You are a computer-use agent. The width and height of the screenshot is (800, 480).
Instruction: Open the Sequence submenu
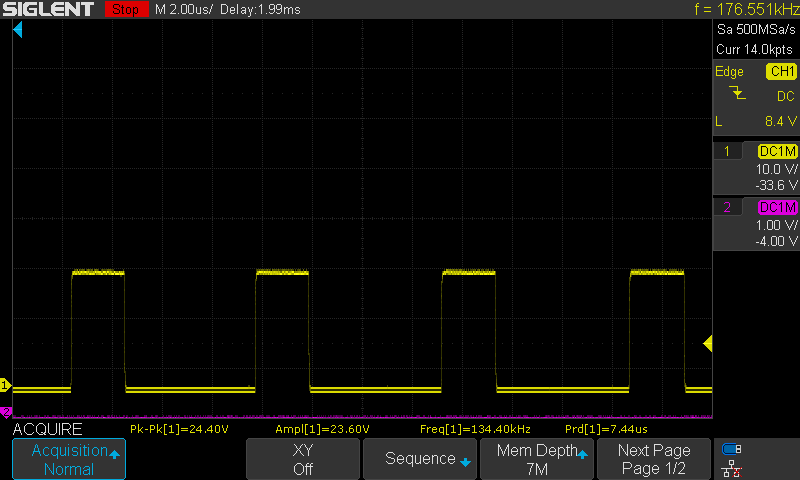click(x=420, y=459)
